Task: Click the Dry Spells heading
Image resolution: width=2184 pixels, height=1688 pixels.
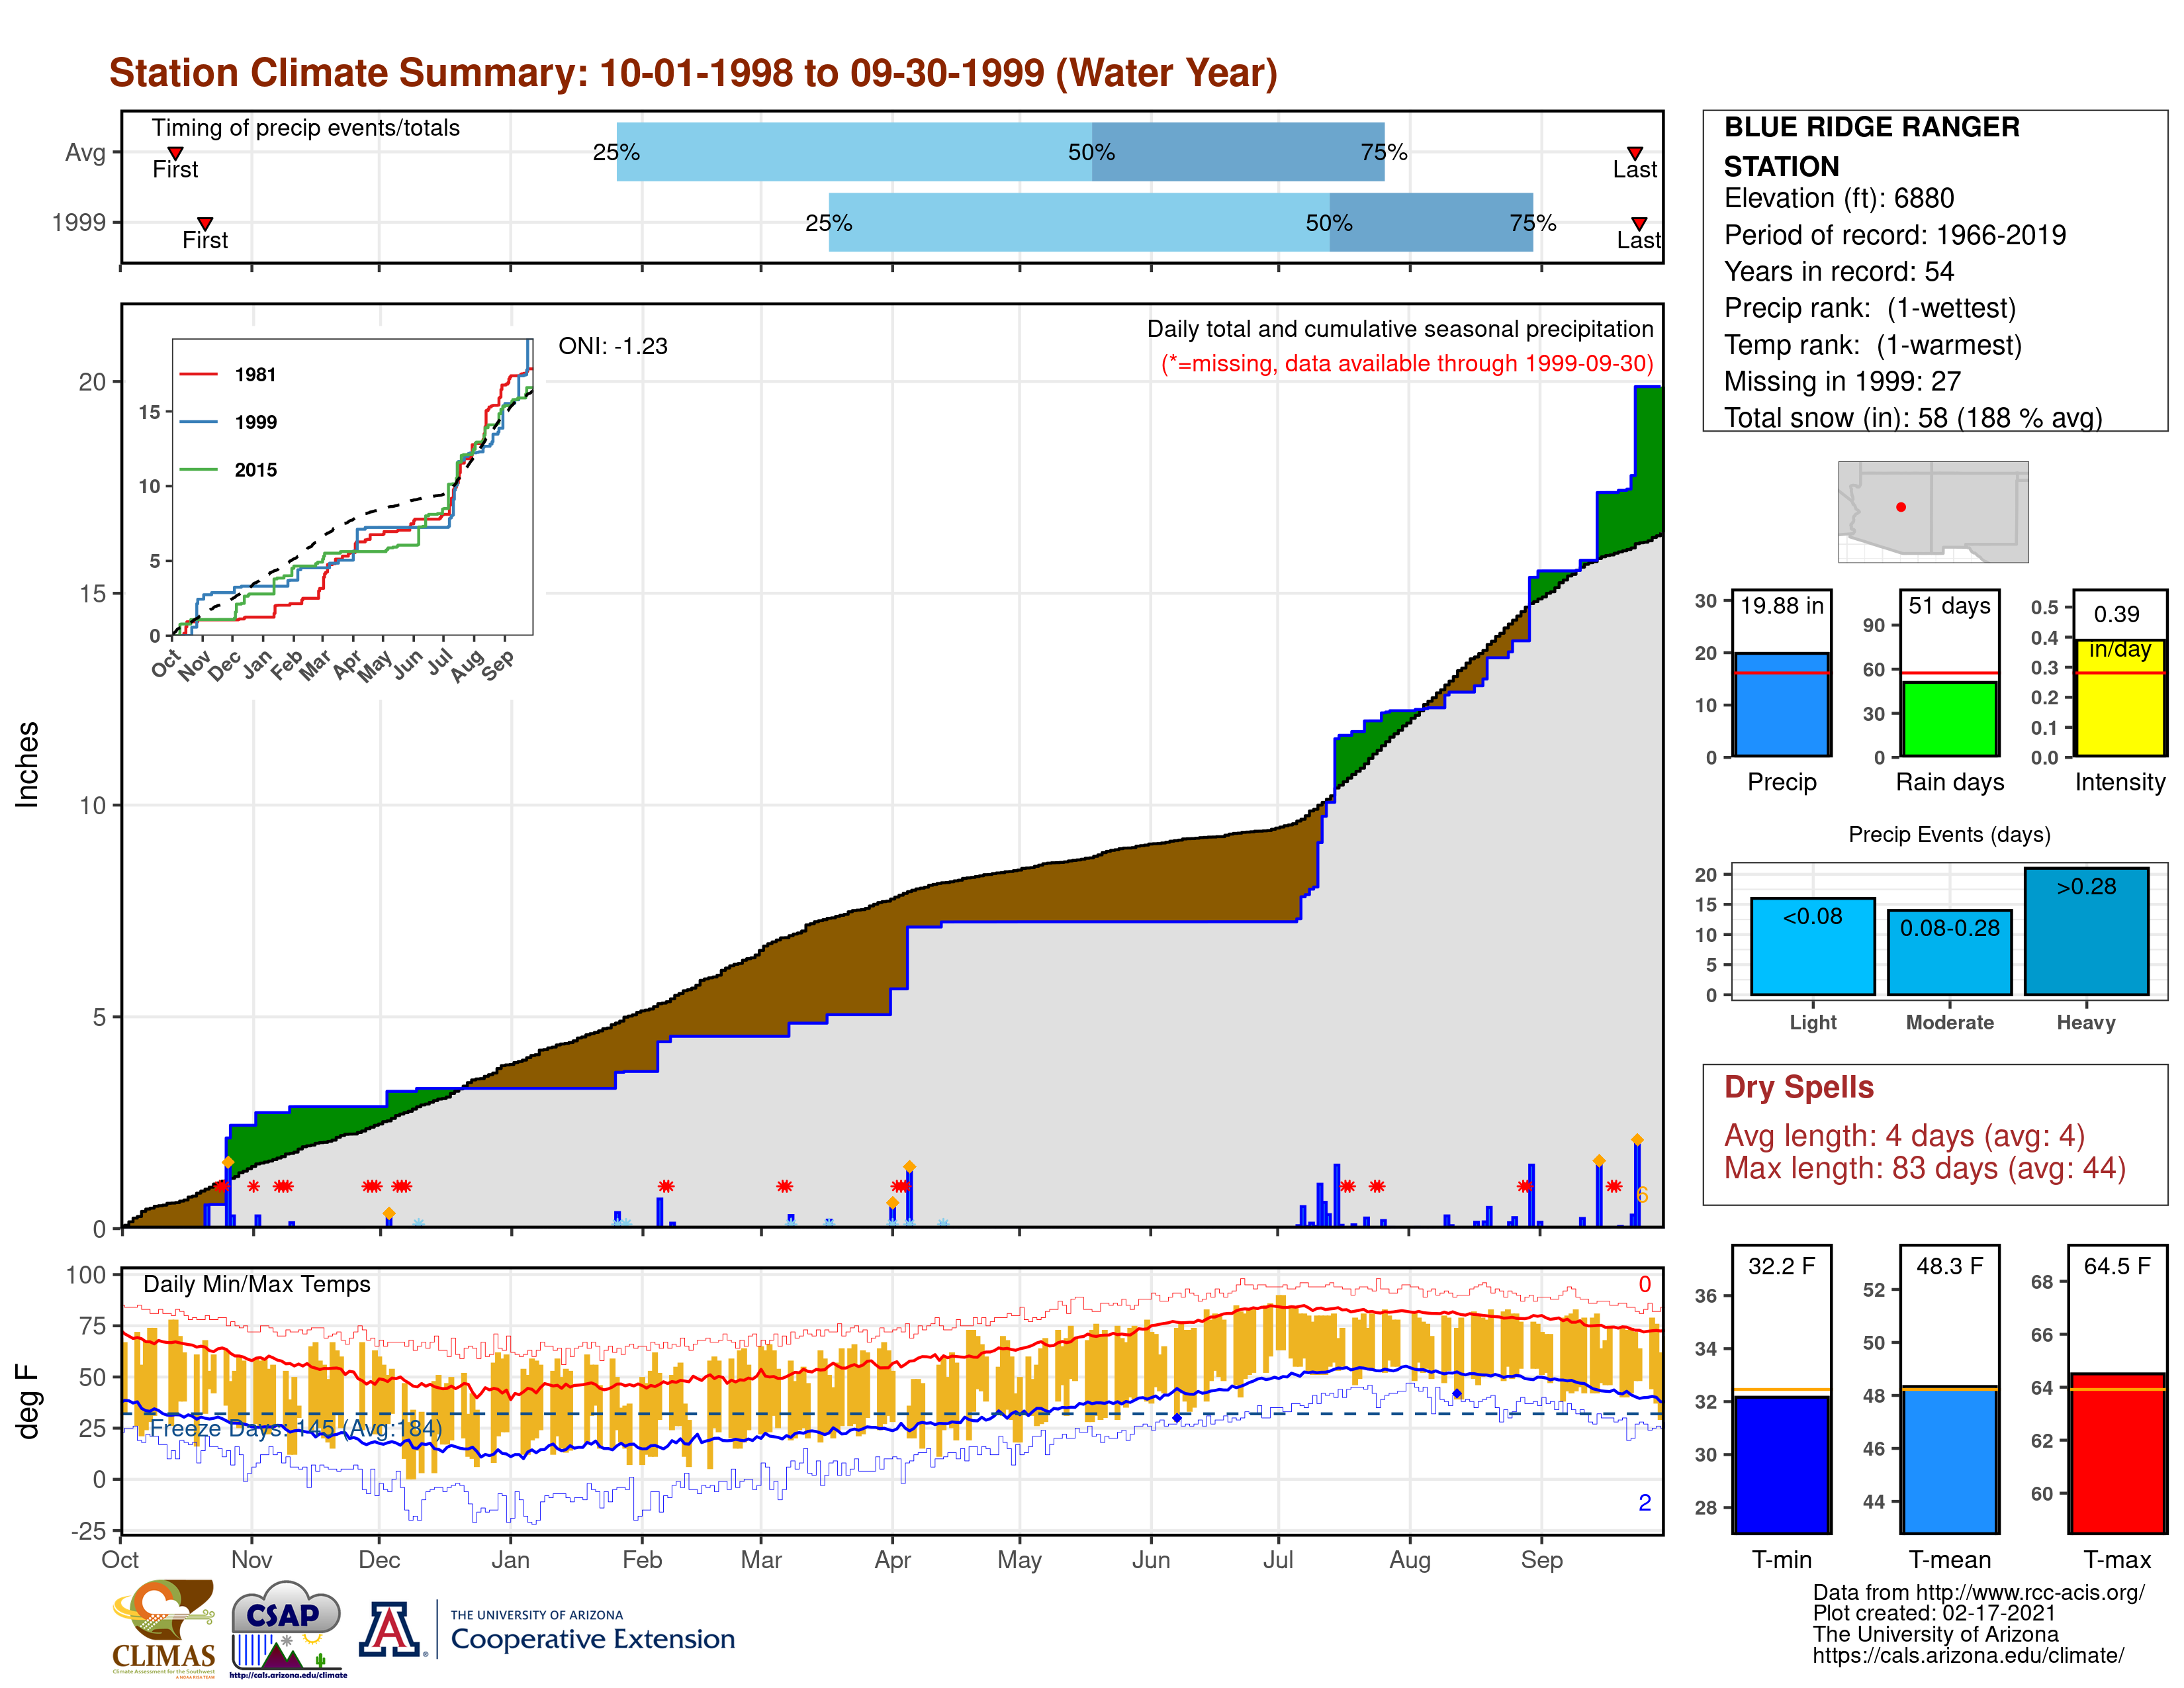Action: [1798, 1087]
